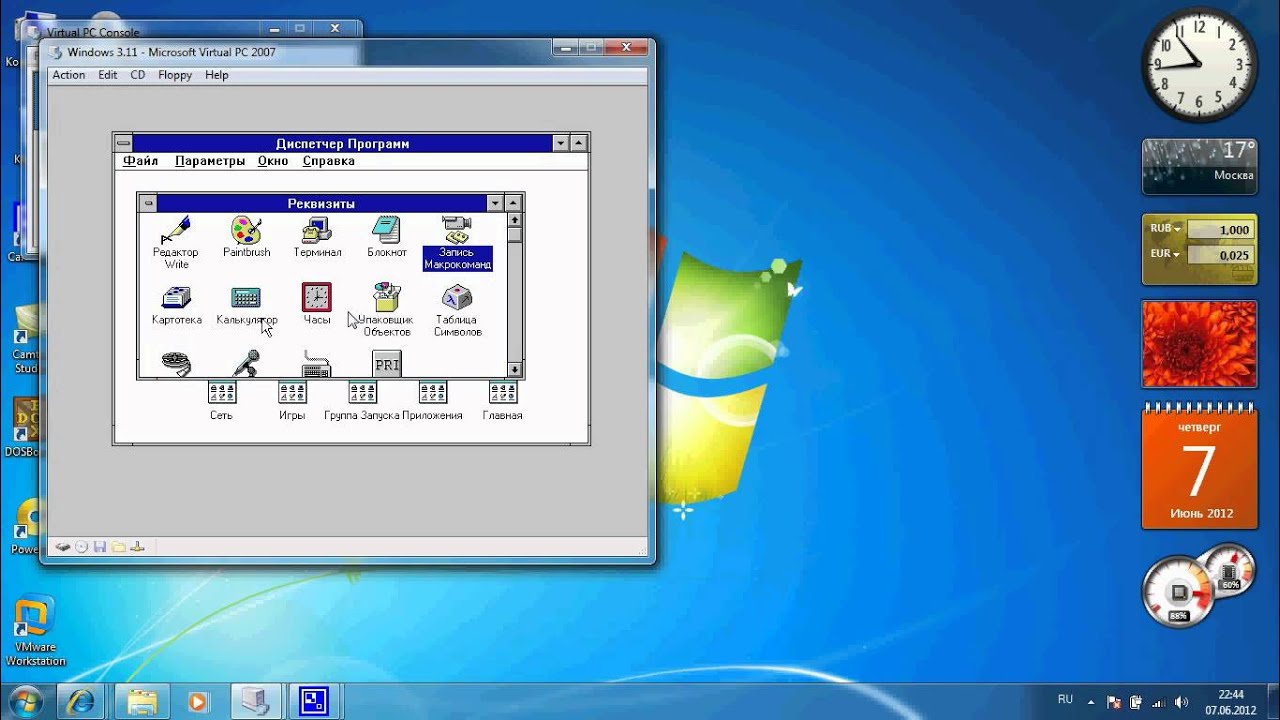1280x720 pixels.
Task: Click the red flower slideshow gadget
Action: click(x=1199, y=343)
